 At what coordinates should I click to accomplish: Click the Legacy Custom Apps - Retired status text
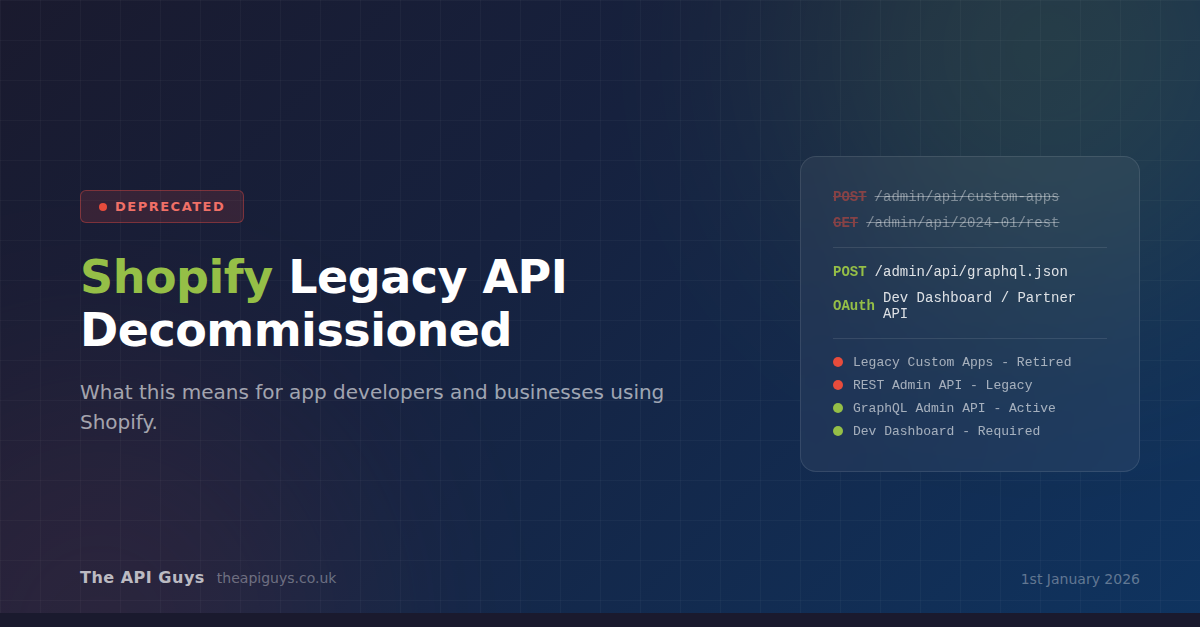point(961,362)
